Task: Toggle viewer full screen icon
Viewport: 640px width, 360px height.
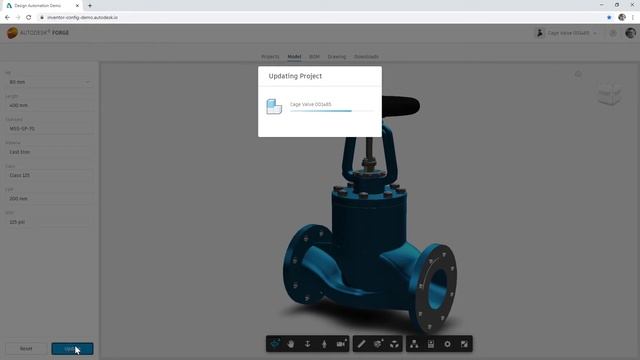Action: point(464,344)
